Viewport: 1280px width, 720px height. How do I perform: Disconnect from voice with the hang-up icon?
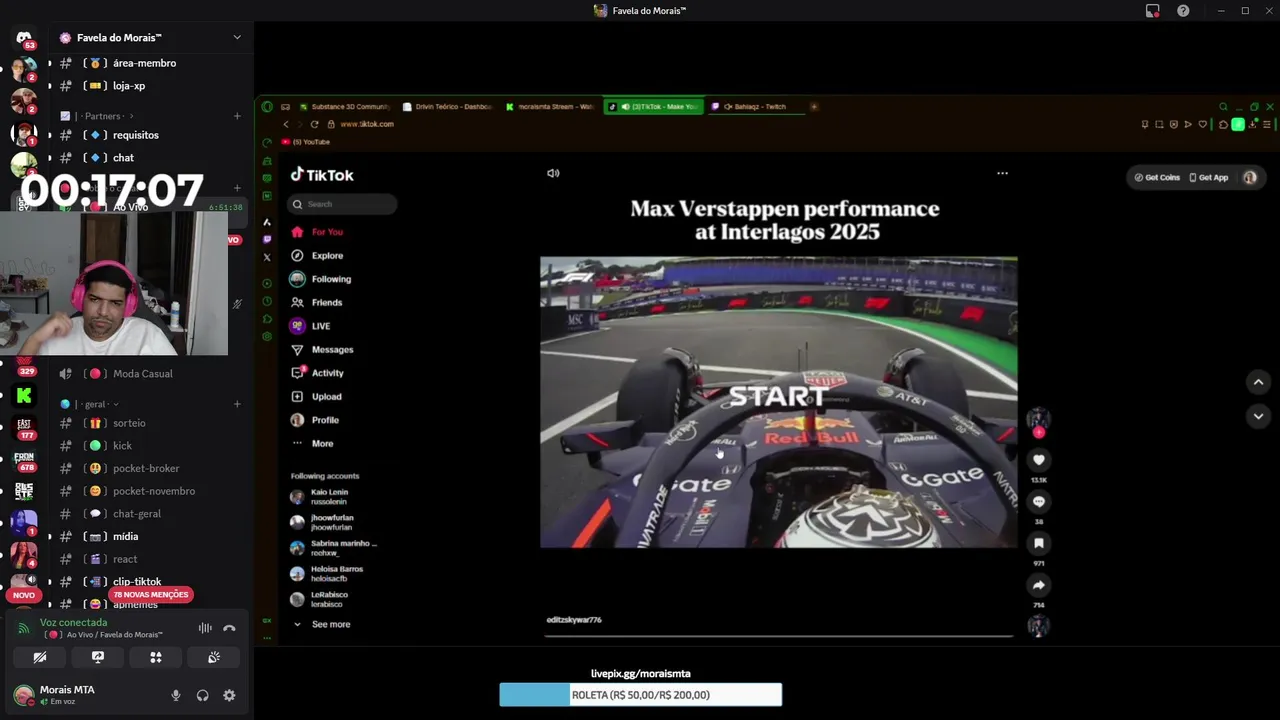[x=229, y=628]
